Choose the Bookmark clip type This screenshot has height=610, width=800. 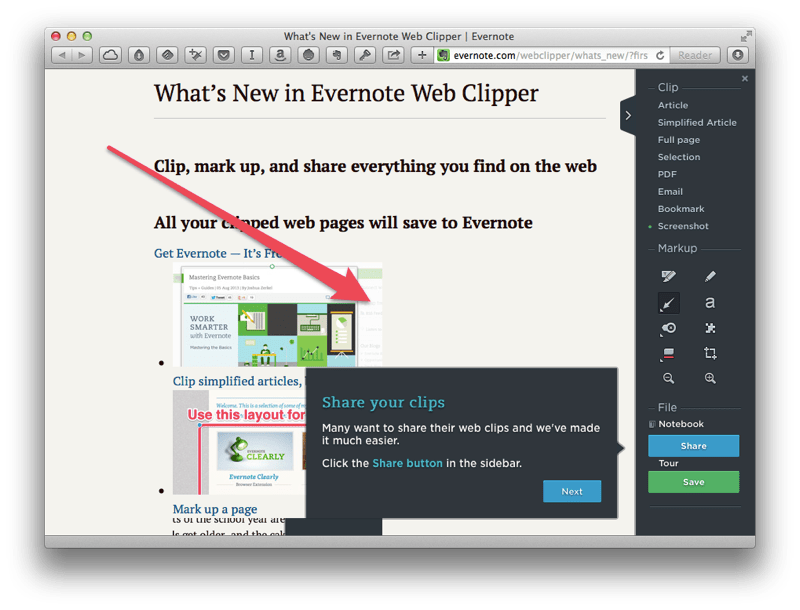[x=681, y=209]
